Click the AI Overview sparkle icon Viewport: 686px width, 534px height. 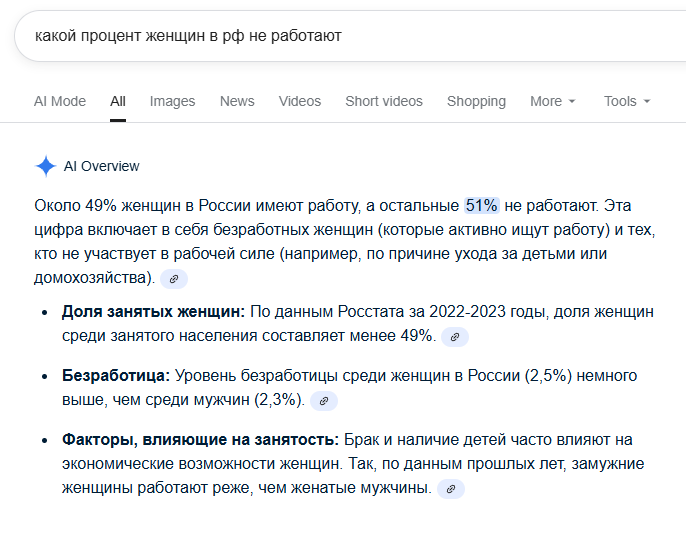45,166
